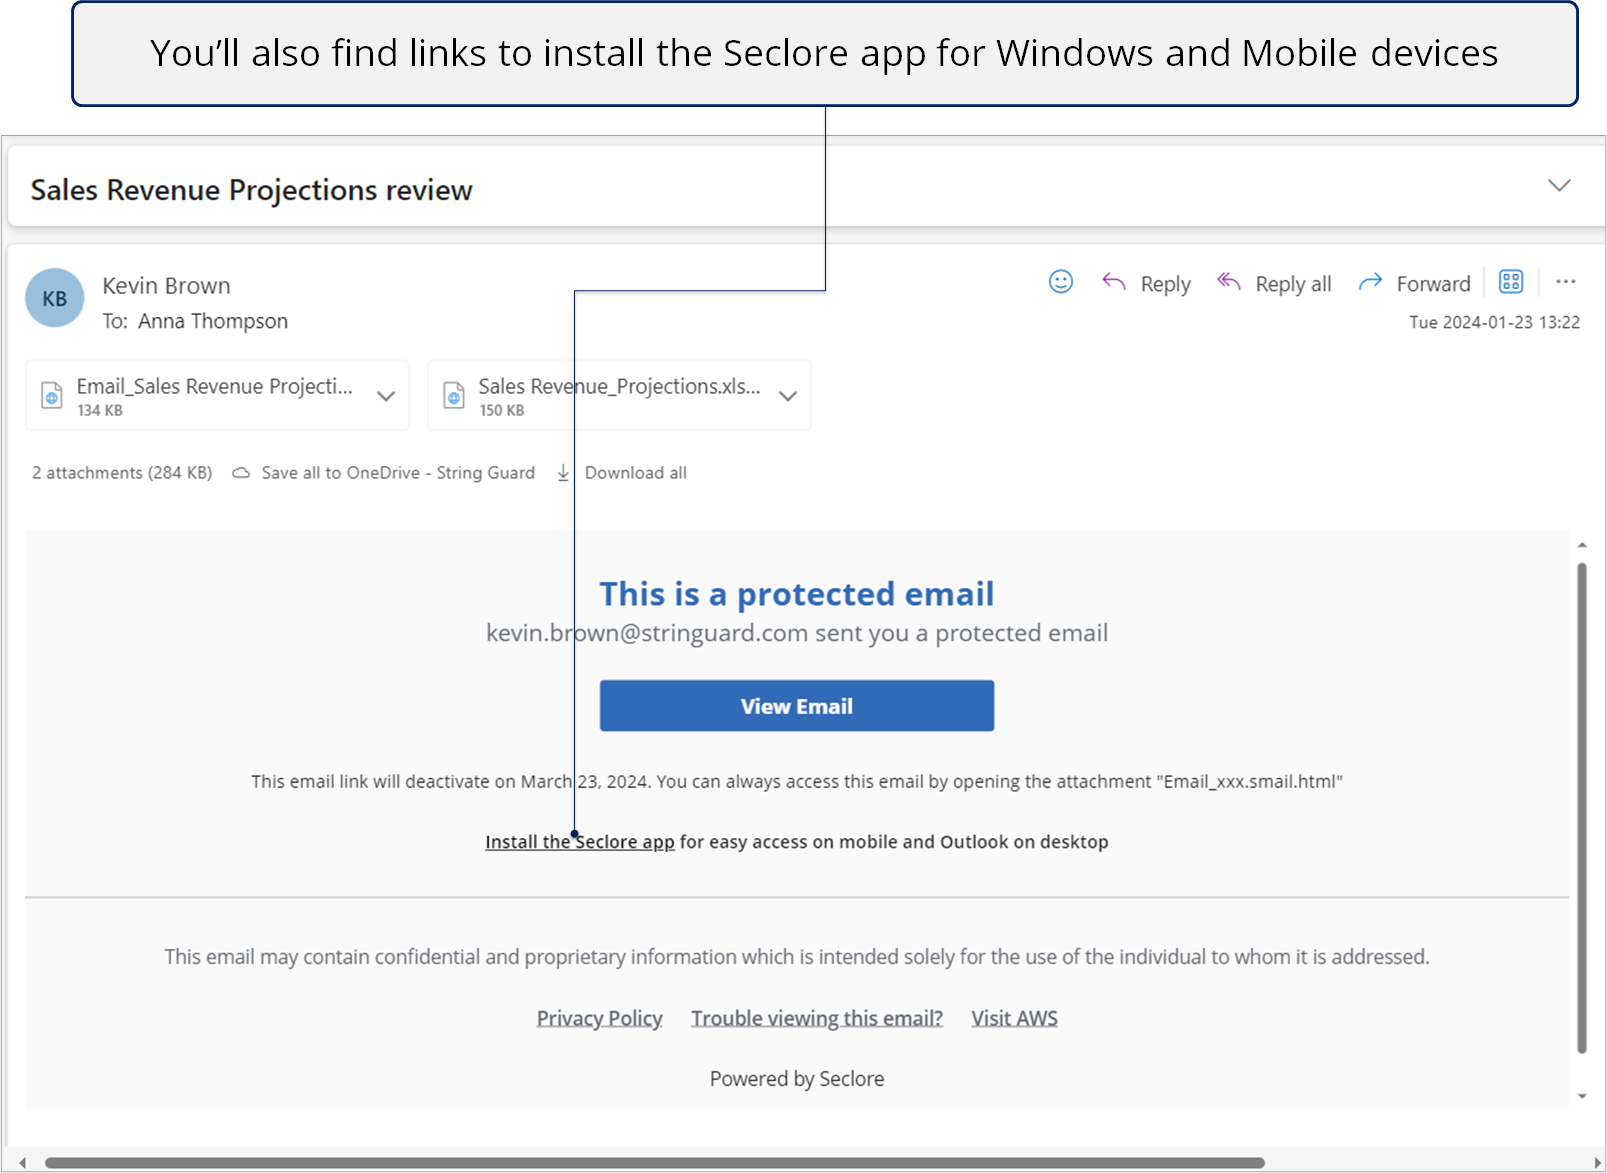Open the Install the Seclore app link

click(580, 842)
